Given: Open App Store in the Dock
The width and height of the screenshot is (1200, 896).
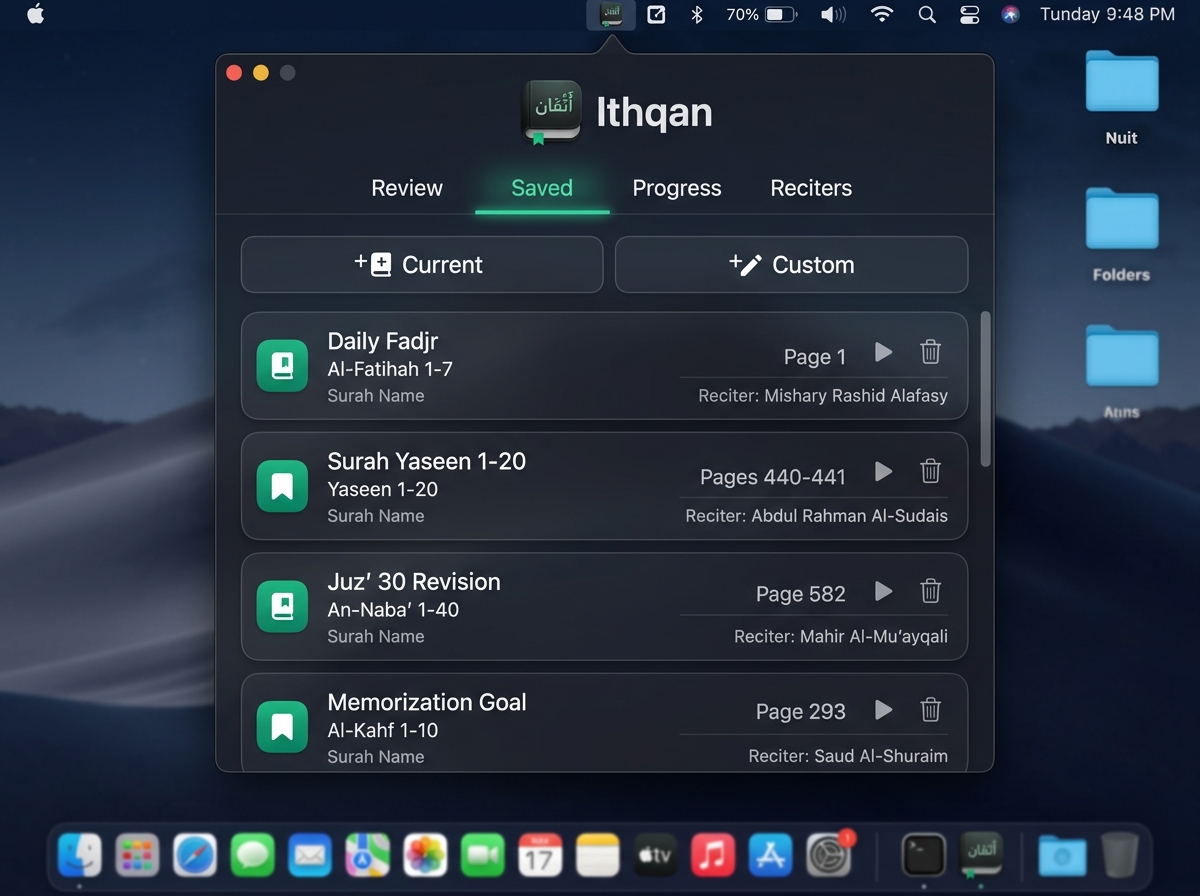Looking at the screenshot, I should tap(771, 856).
